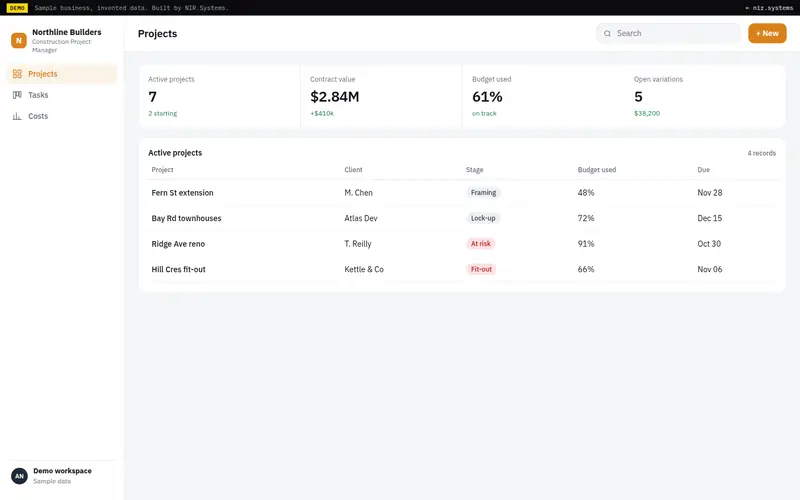
Task: Click the Nov 06 due date
Action: 710,269
